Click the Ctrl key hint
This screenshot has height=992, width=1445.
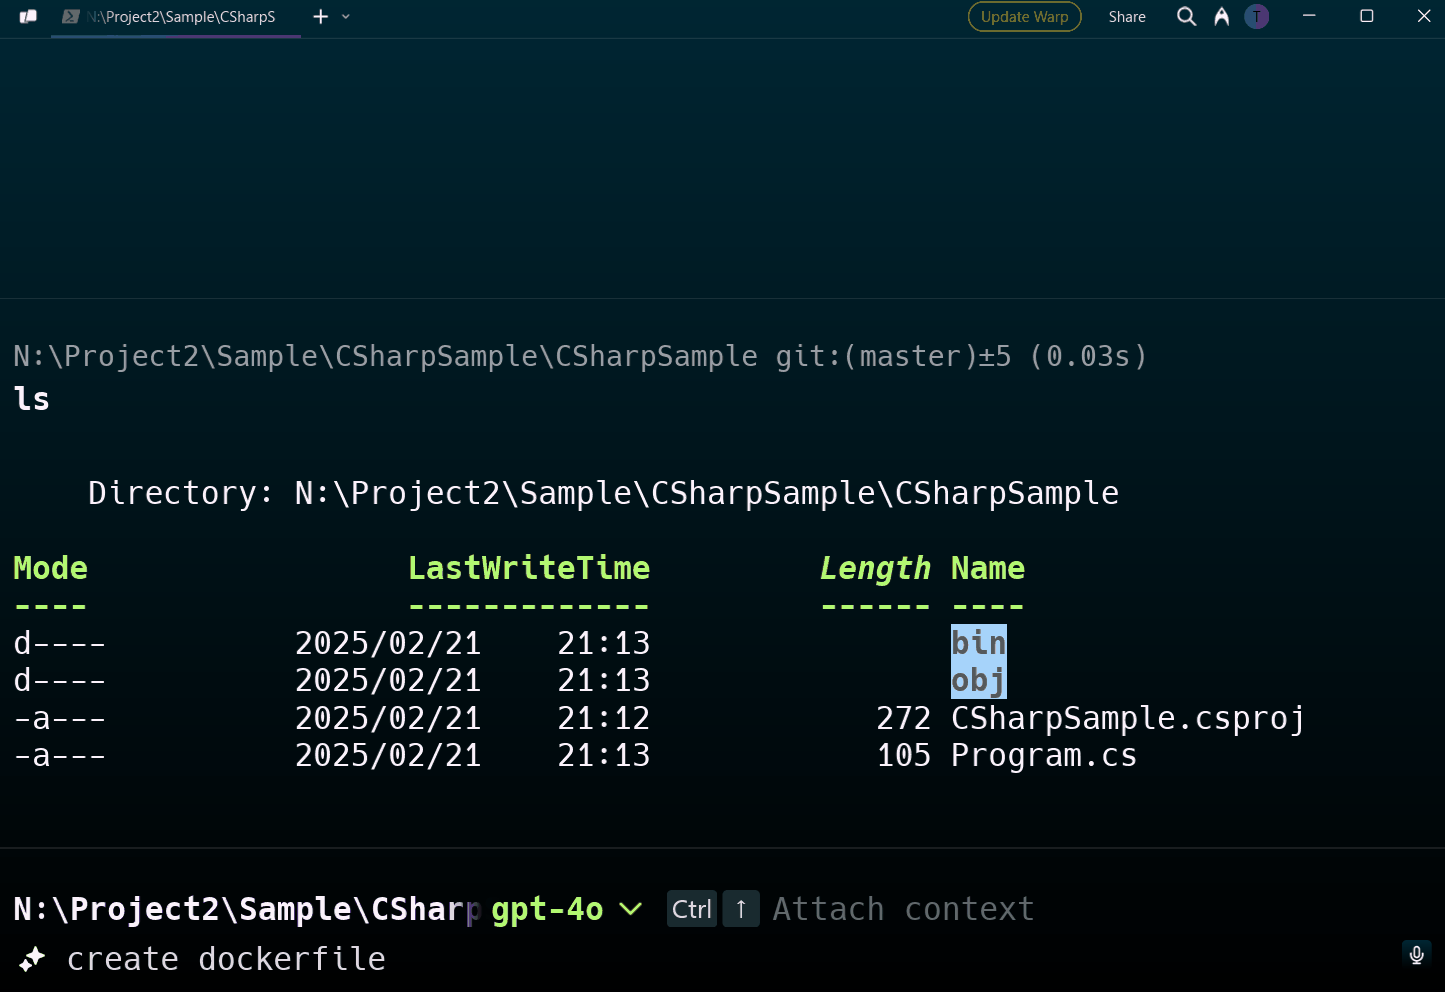click(692, 909)
